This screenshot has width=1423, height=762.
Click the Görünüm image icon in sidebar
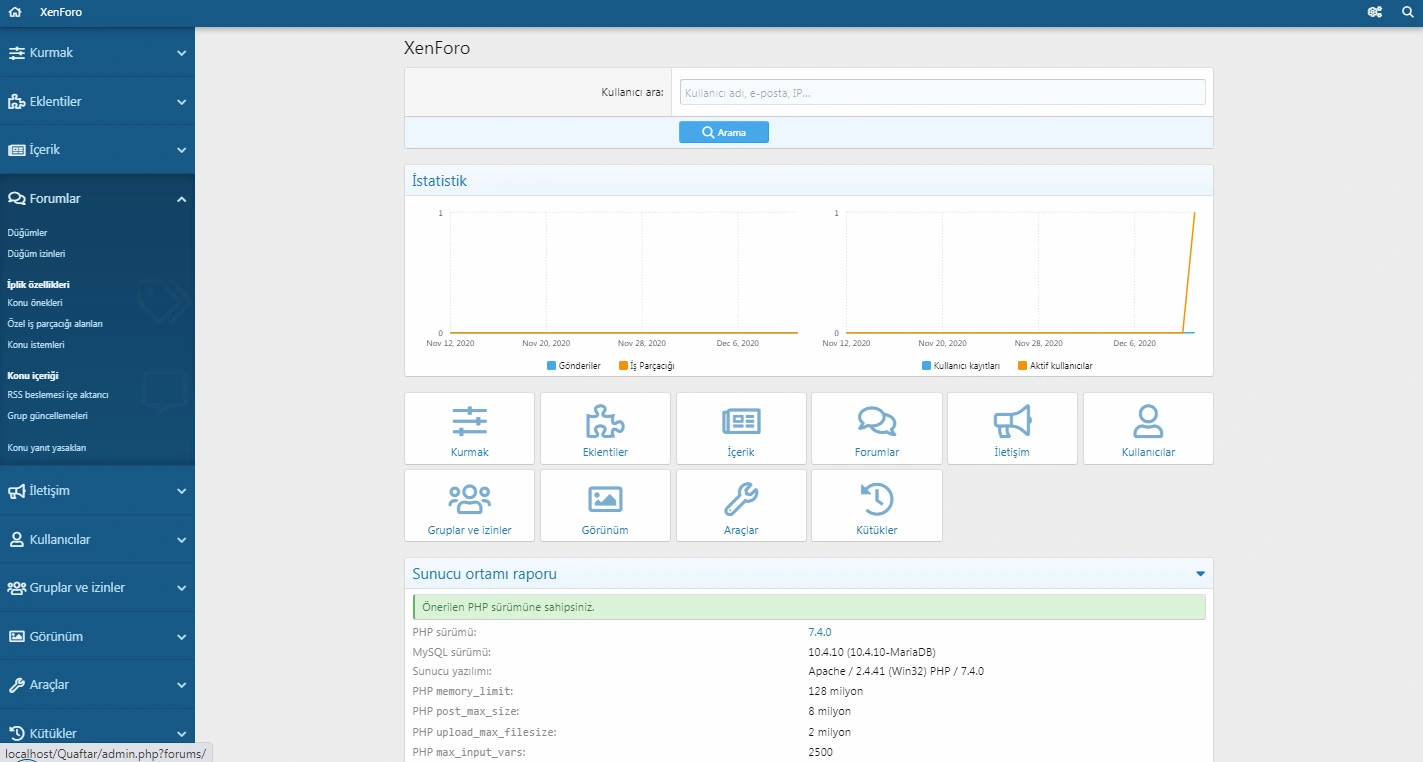[x=17, y=637]
